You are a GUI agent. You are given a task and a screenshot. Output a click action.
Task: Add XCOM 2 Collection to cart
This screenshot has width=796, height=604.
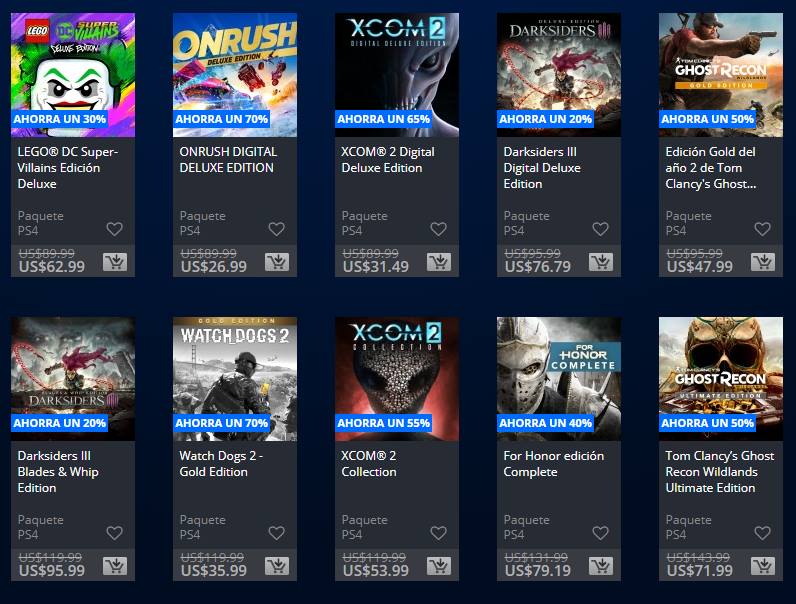439,566
